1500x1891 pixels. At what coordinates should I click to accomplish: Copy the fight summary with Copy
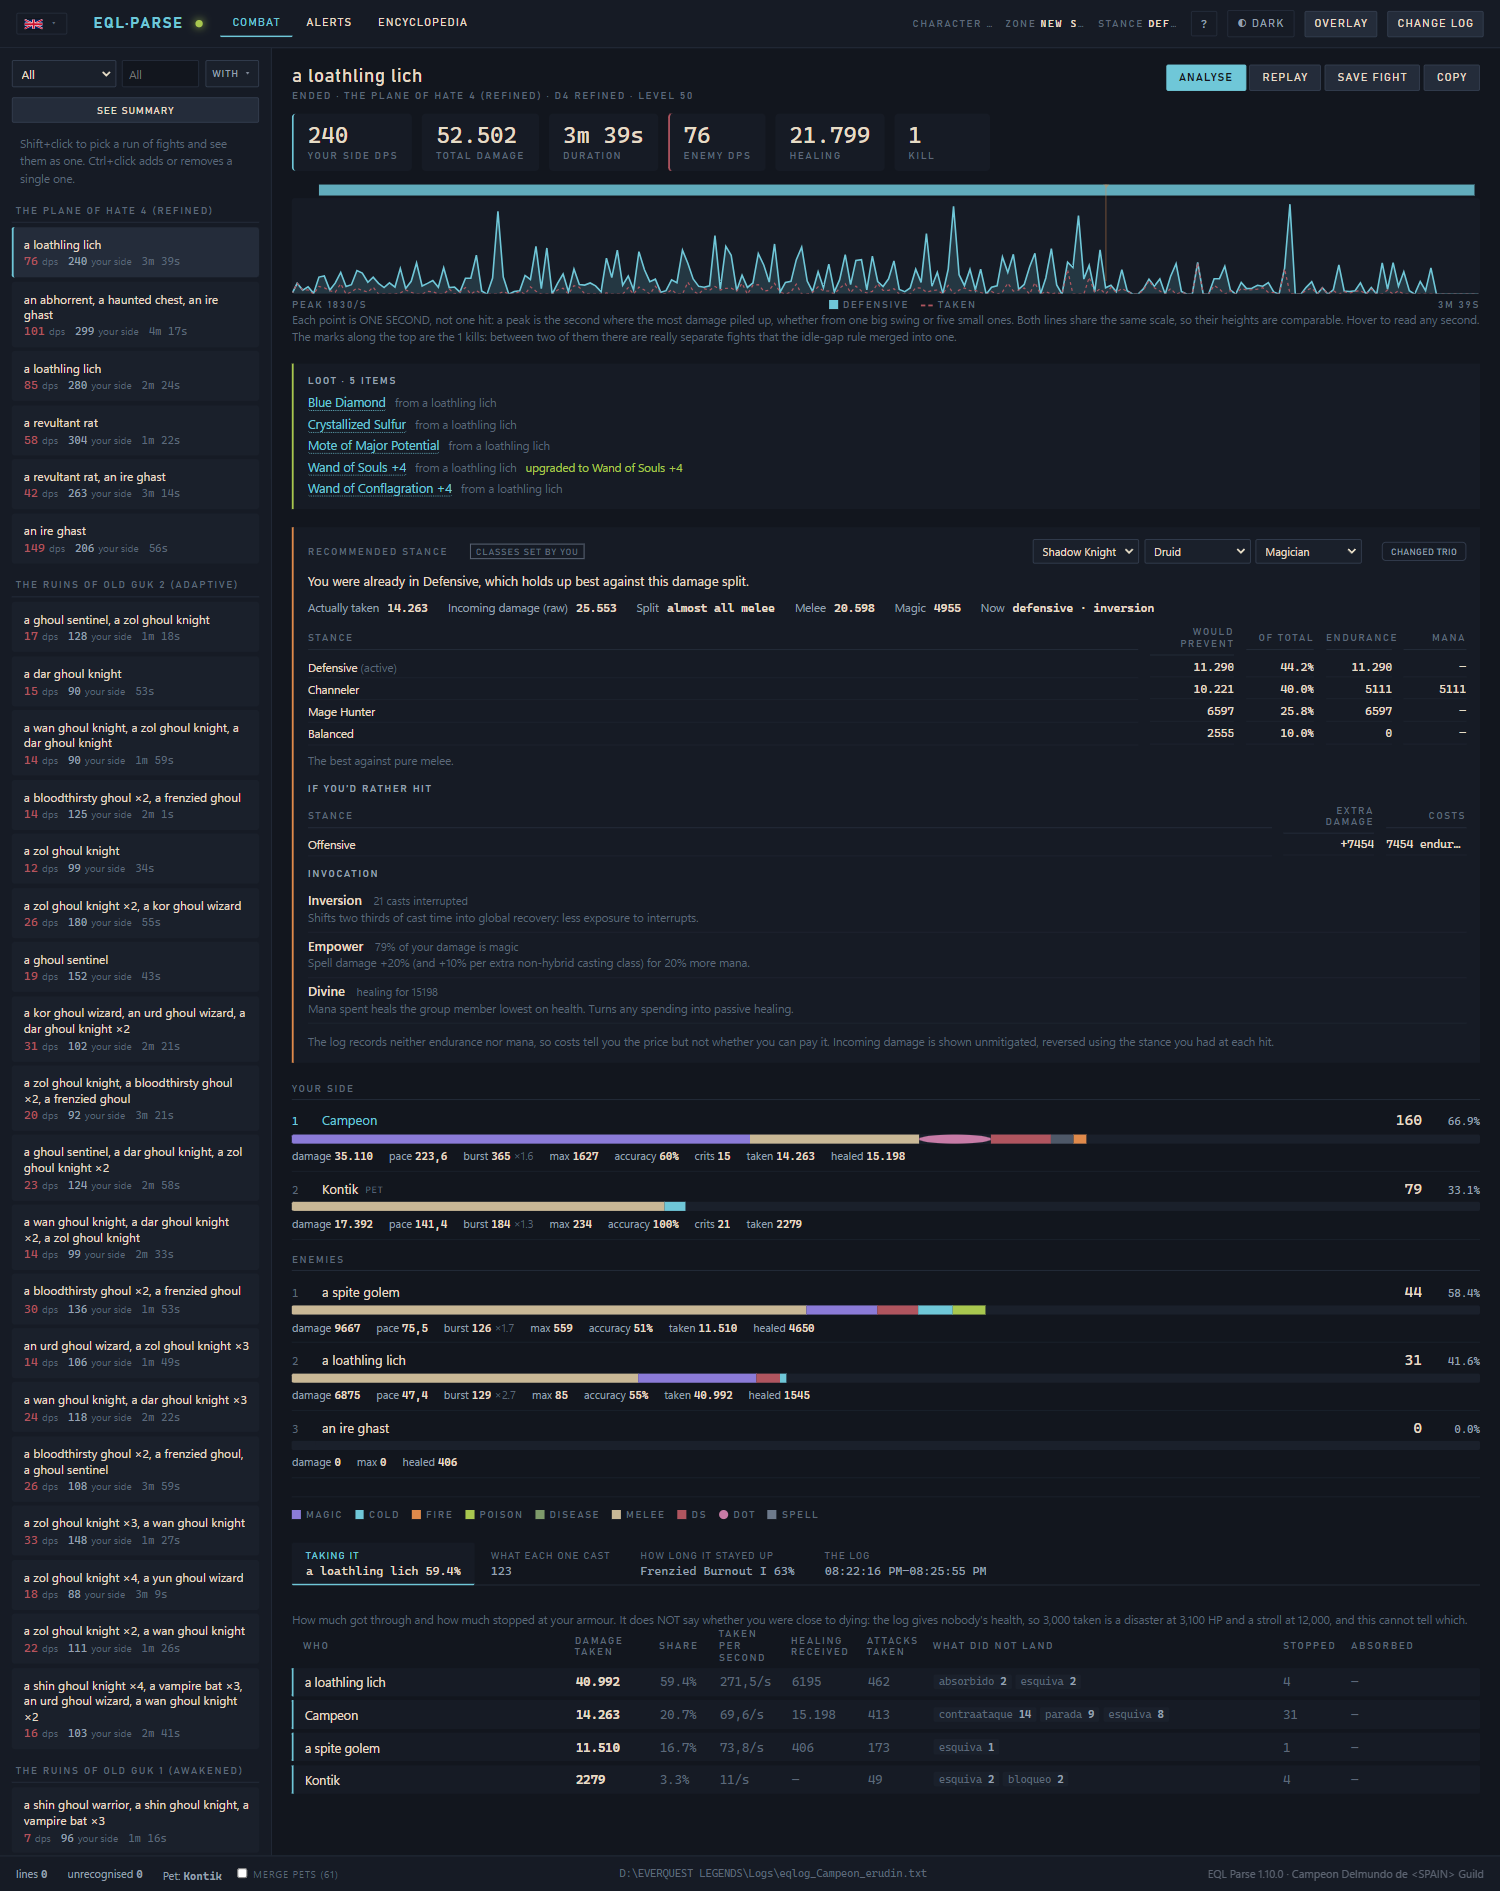pyautogui.click(x=1452, y=77)
